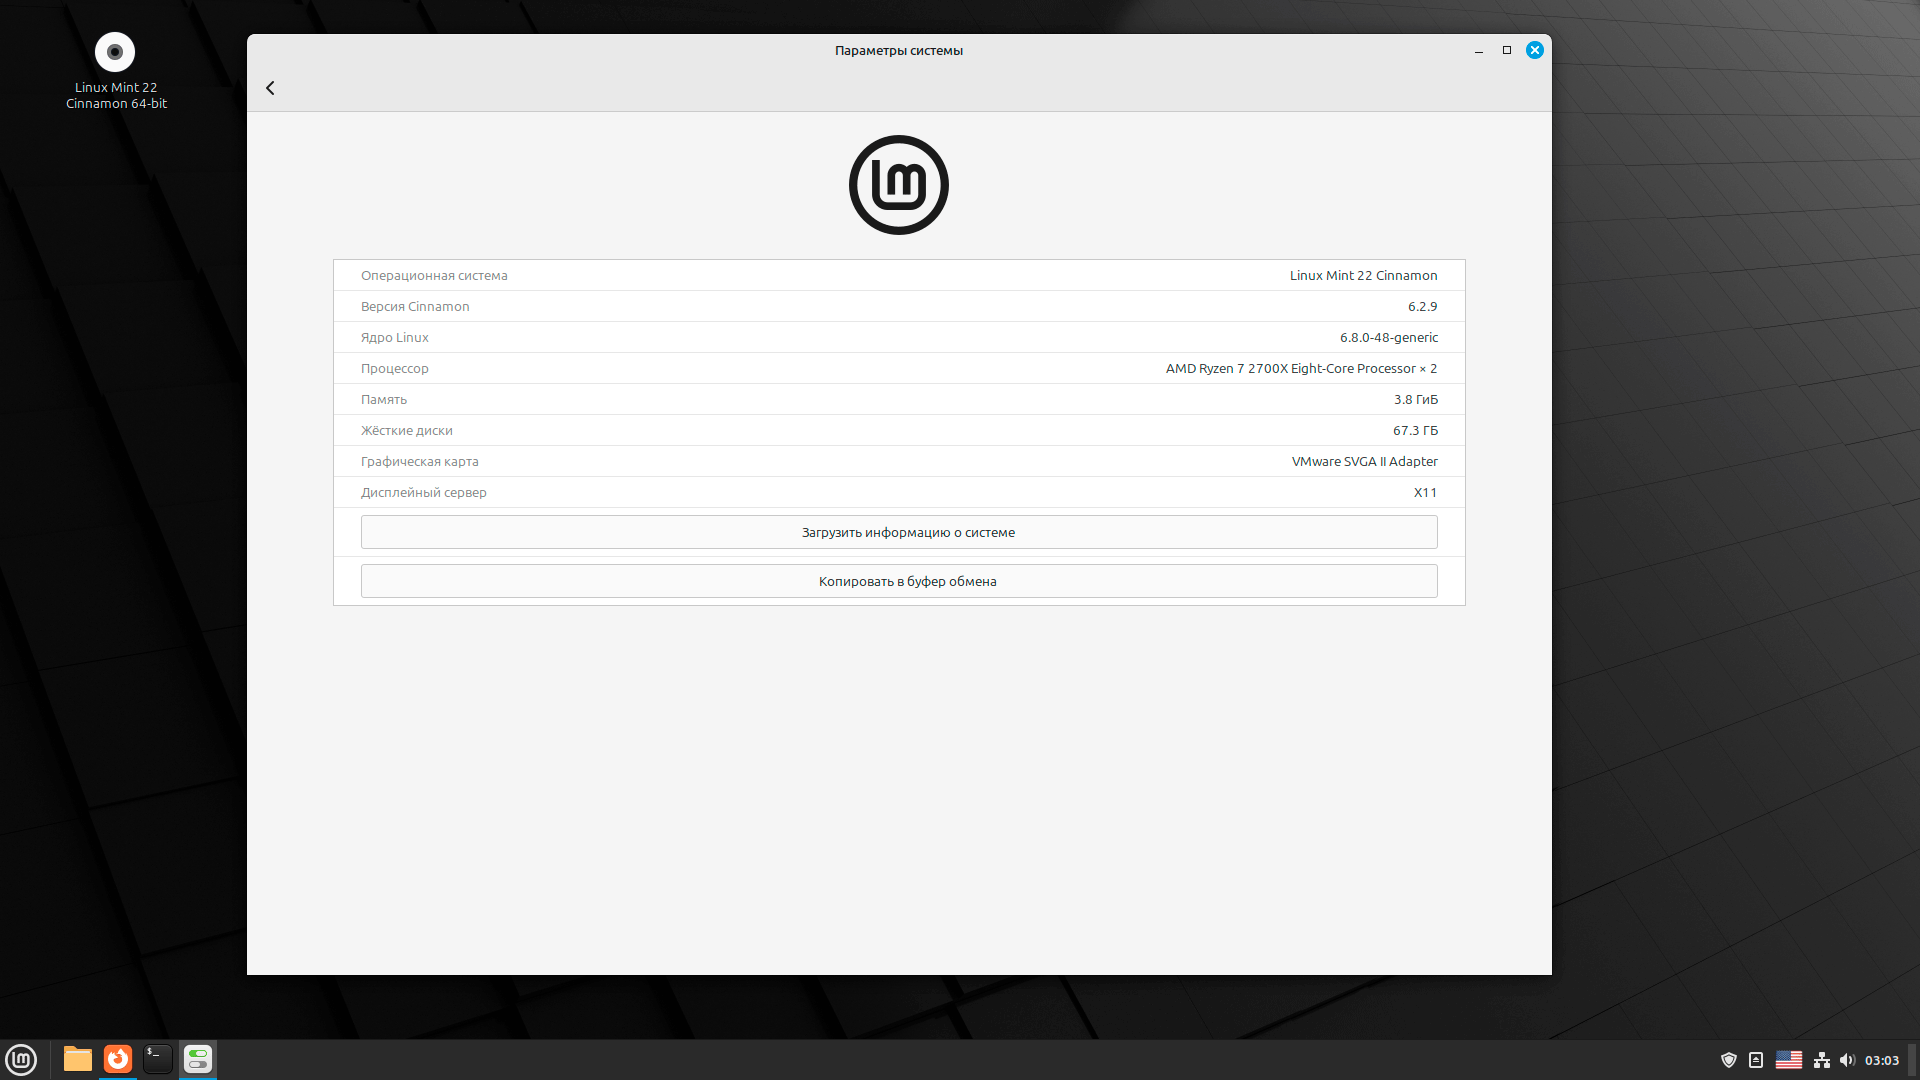Click the shield security tray icon
Image resolution: width=1920 pixels, height=1080 pixels.
coord(1729,1059)
